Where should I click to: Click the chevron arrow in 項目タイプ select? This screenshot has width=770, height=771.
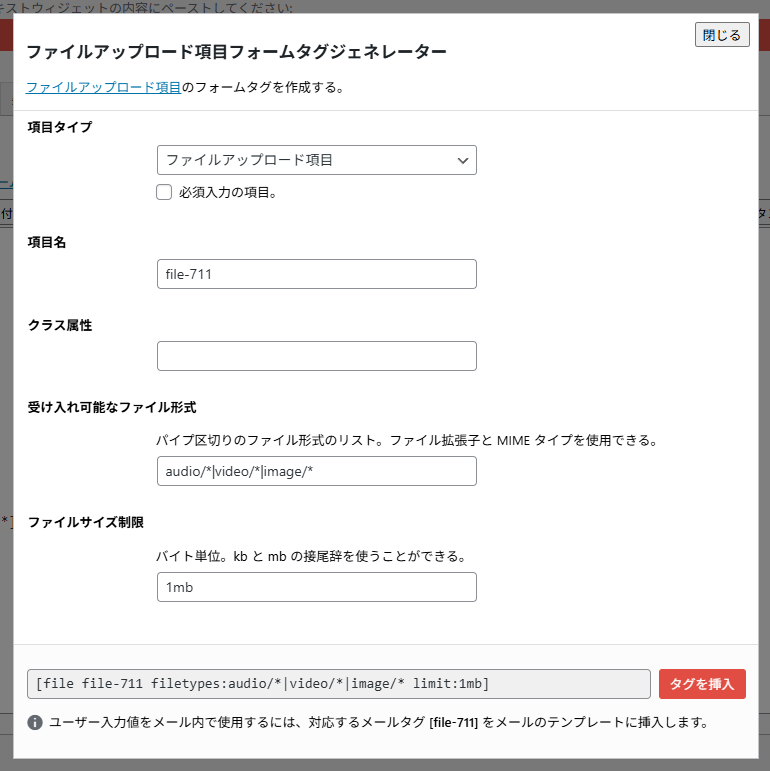pos(462,160)
